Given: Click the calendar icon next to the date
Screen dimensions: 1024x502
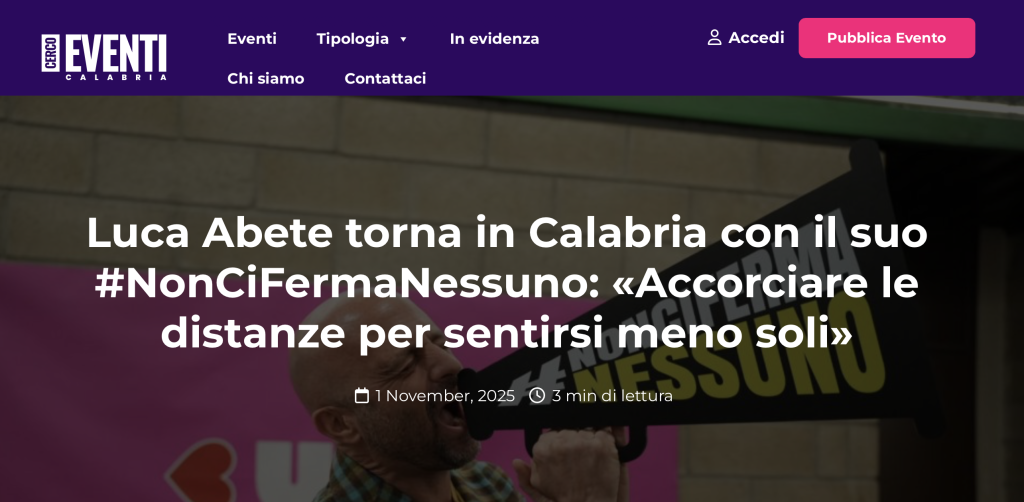Looking at the screenshot, I should point(362,396).
